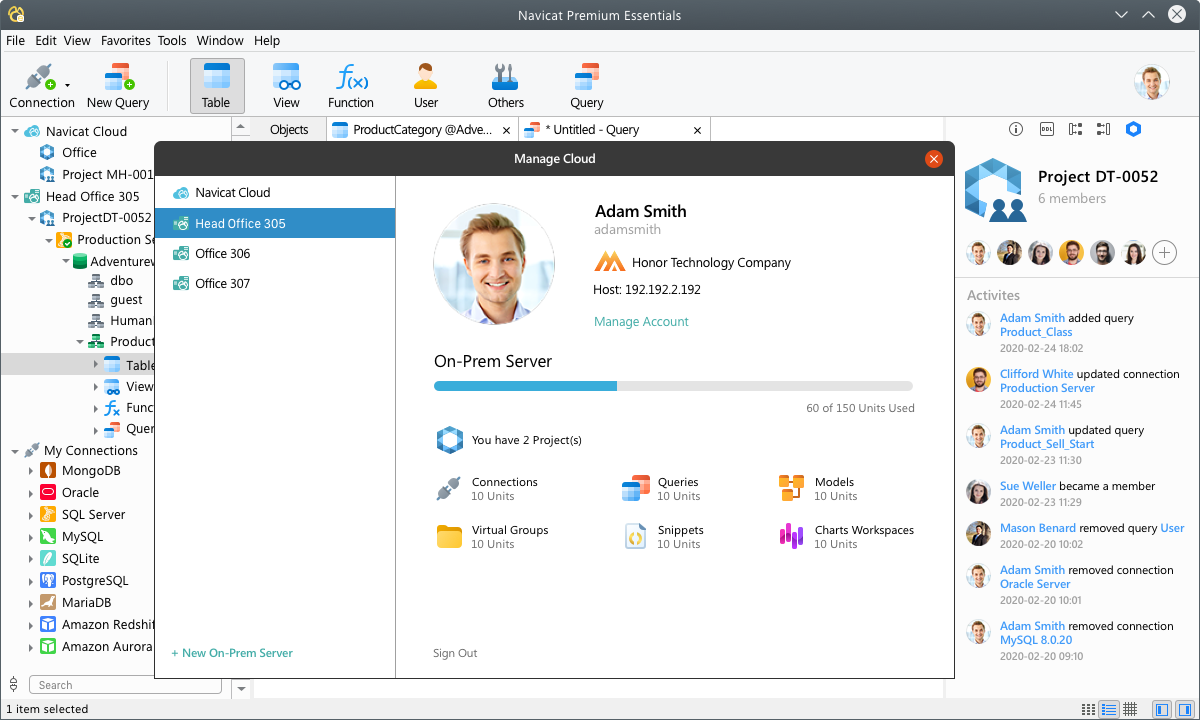This screenshot has width=1200, height=720.
Task: Click the PostgreSQL elephant icon
Action: point(47,581)
